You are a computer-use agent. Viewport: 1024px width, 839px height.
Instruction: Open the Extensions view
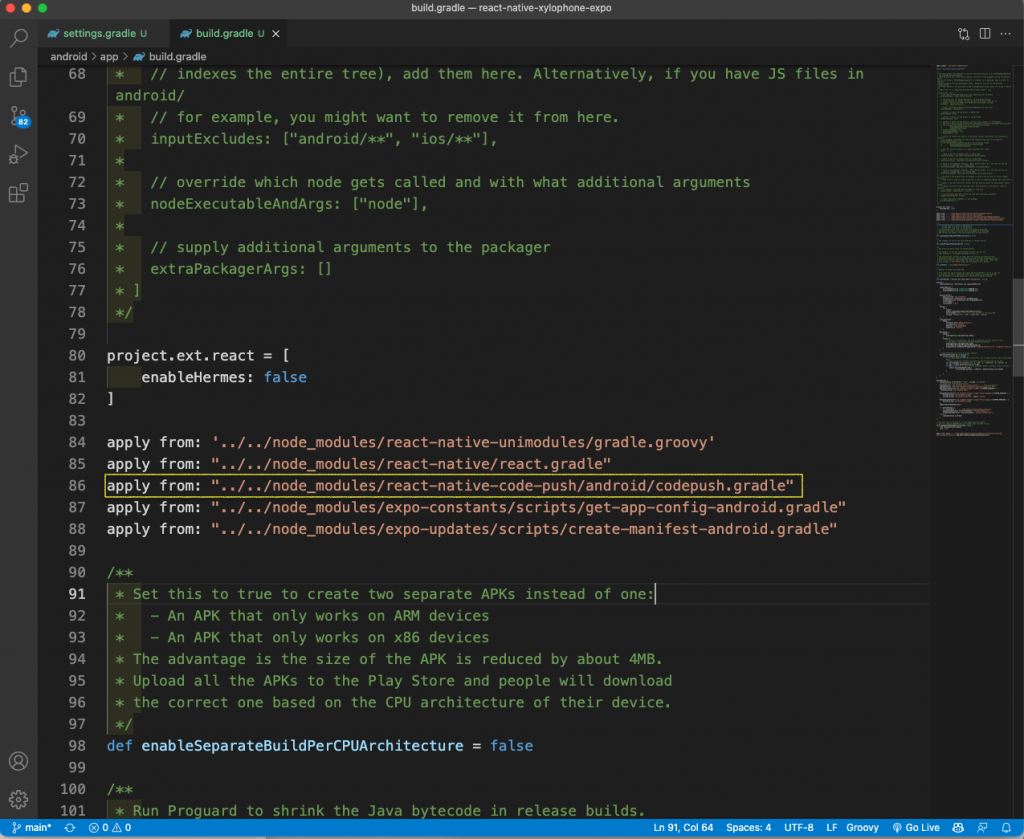(x=18, y=194)
